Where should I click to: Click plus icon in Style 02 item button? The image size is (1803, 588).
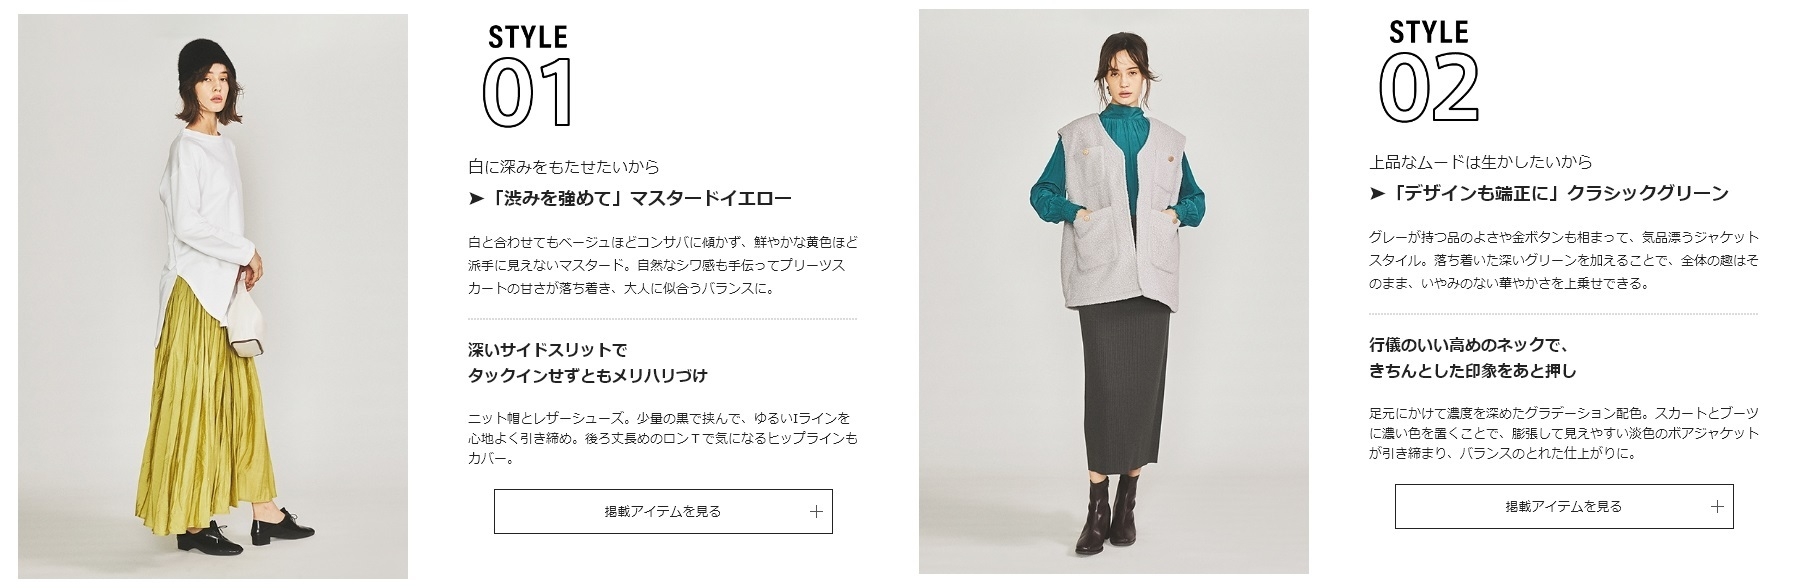tap(1717, 507)
